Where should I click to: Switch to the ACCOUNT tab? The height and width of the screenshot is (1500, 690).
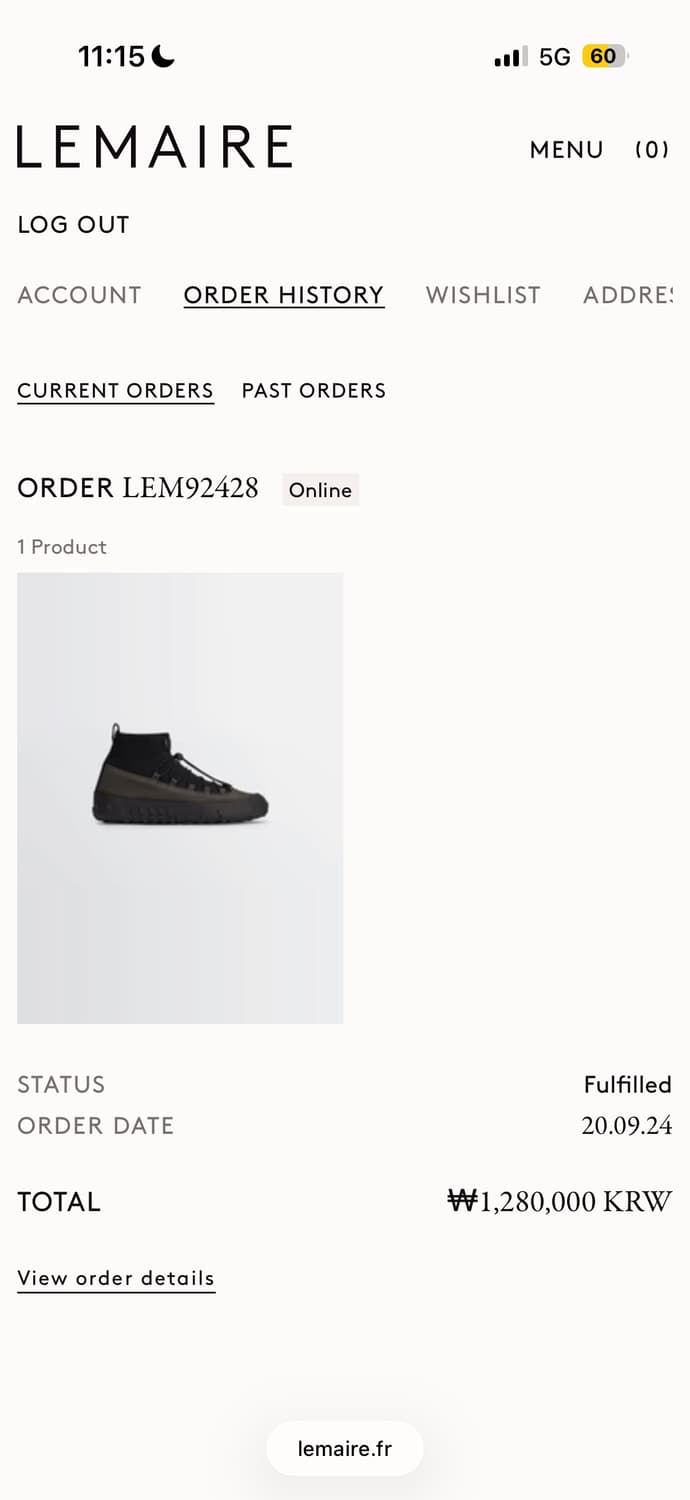point(80,295)
